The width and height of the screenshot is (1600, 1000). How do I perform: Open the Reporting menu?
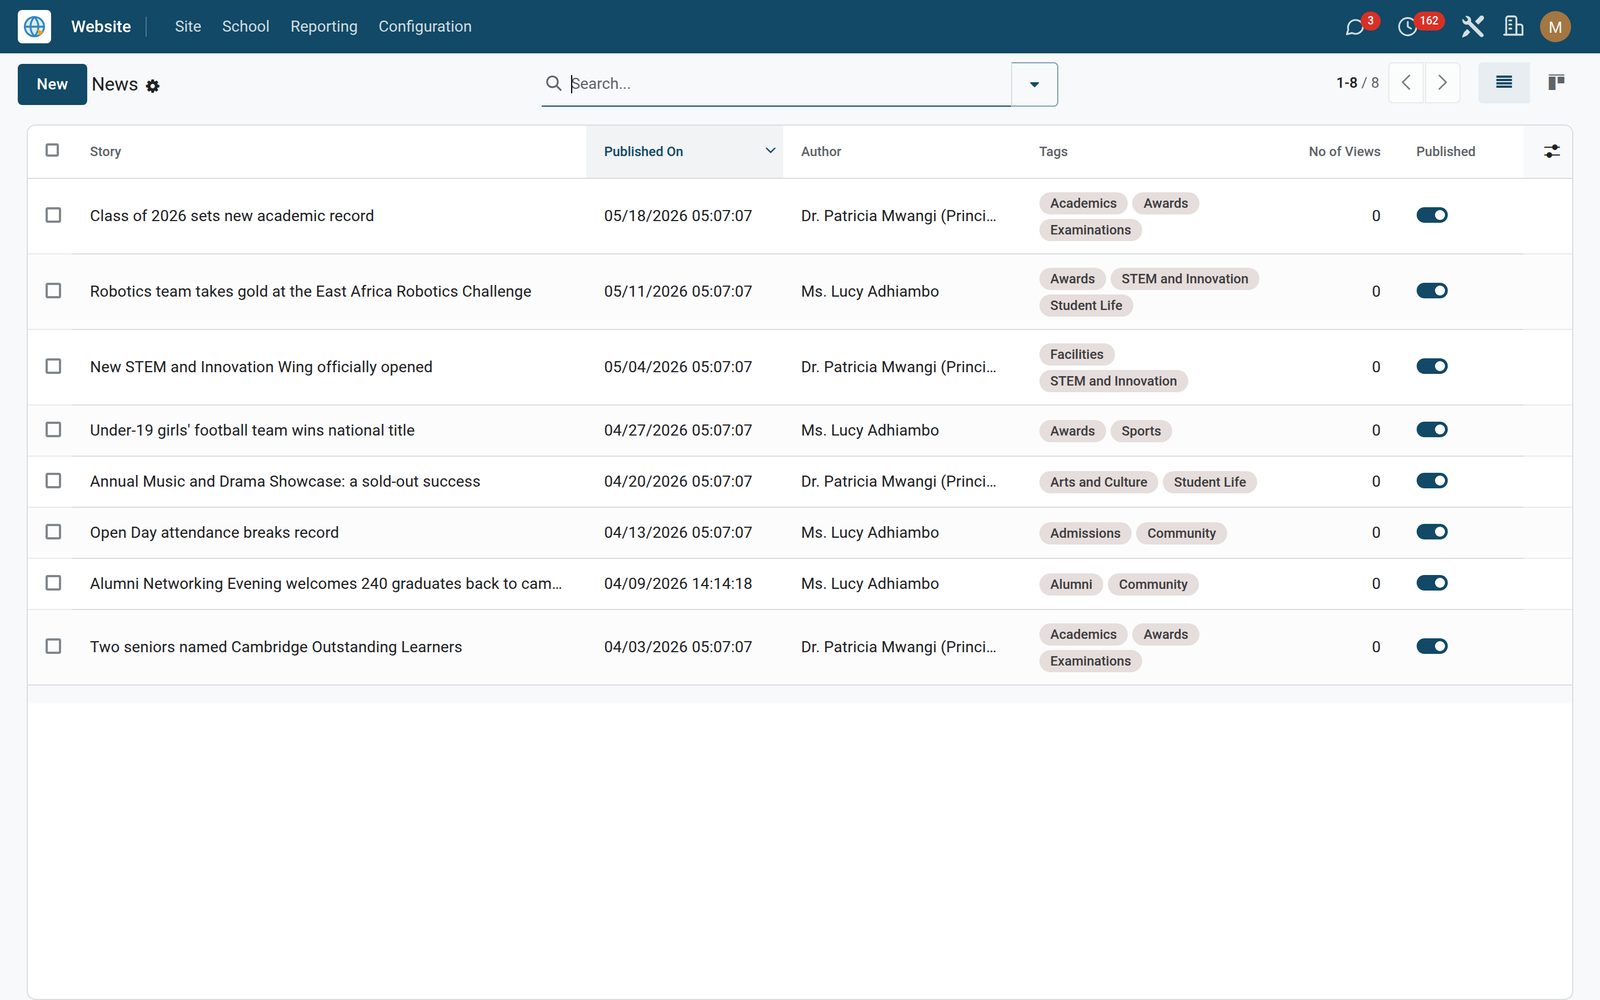pyautogui.click(x=324, y=27)
